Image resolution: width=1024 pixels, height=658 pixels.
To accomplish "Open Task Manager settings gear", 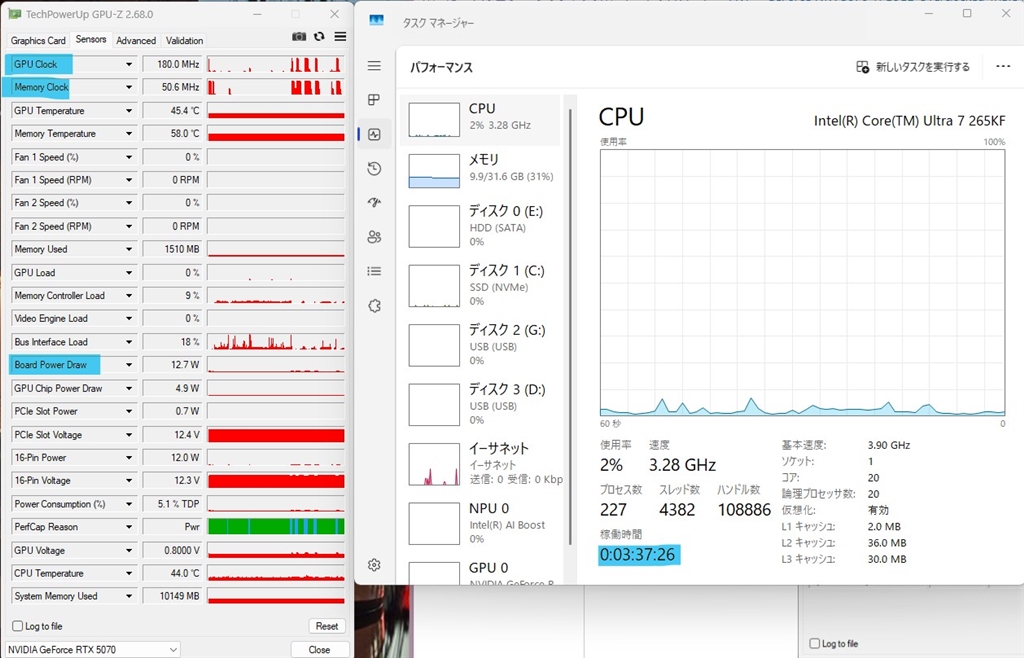I will click(374, 565).
